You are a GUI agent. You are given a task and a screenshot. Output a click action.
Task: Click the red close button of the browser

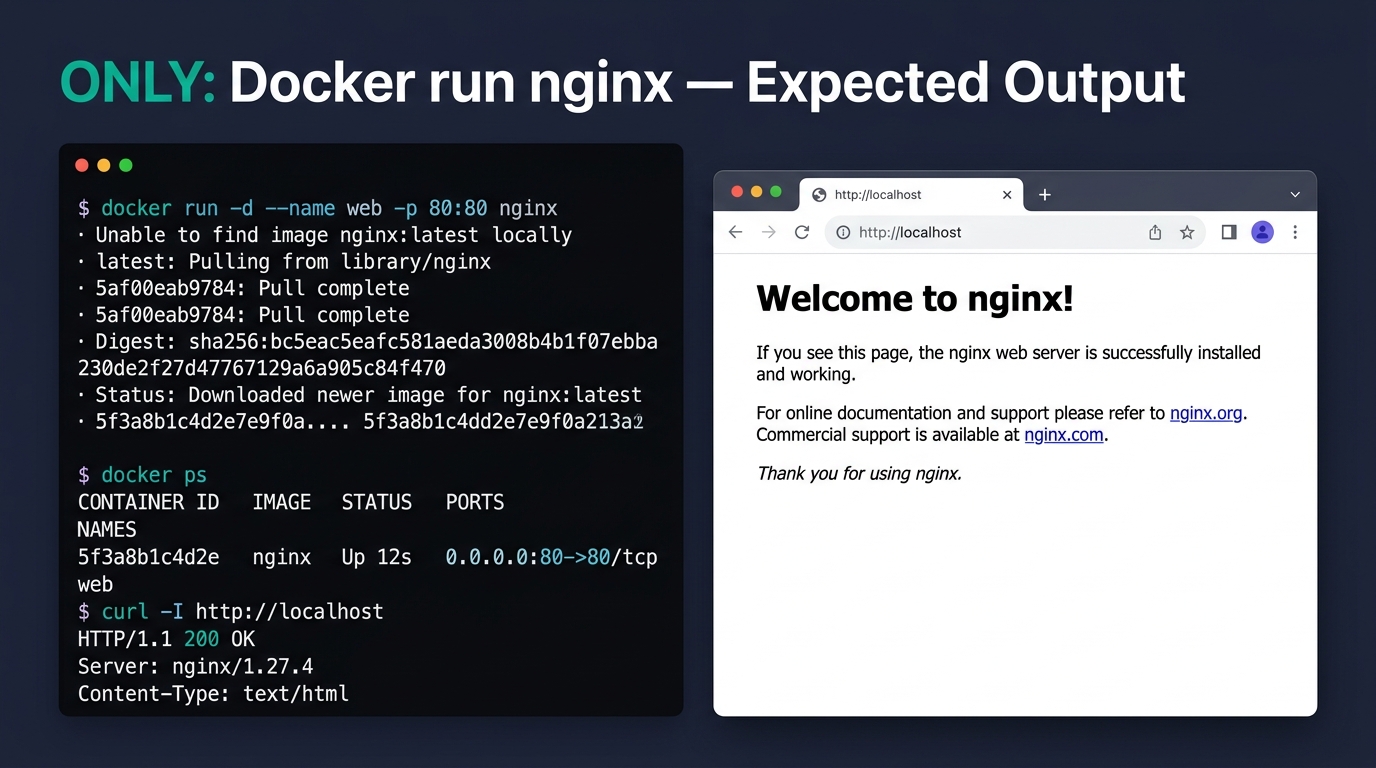pyautogui.click(x=738, y=192)
